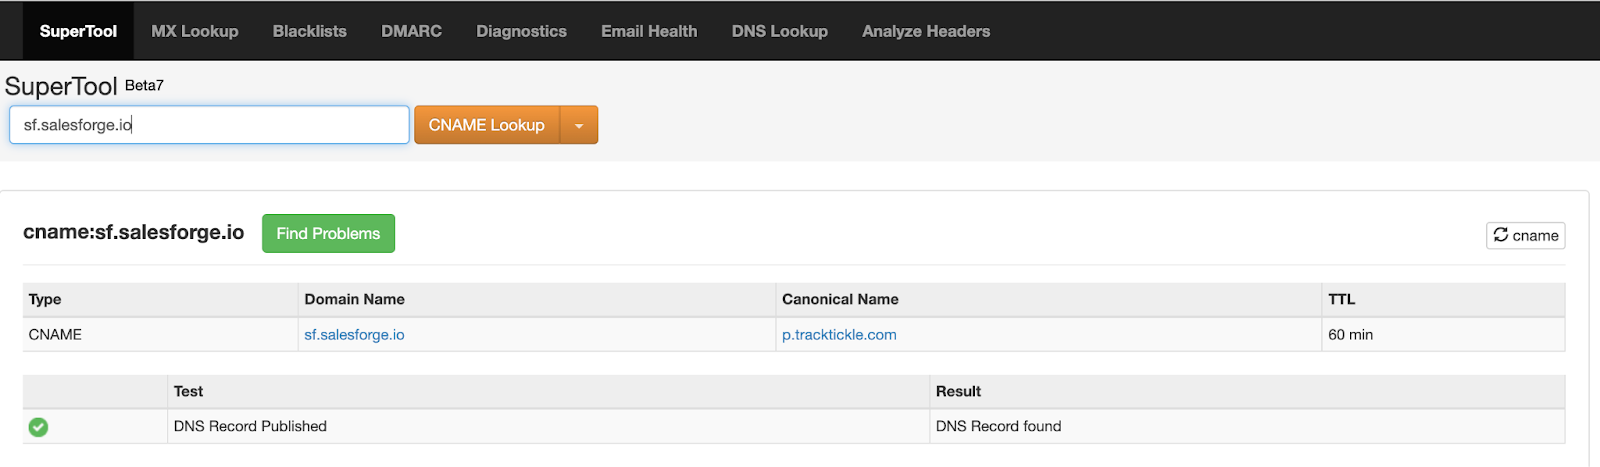Click the cname refresh icon button

pyautogui.click(x=1525, y=235)
